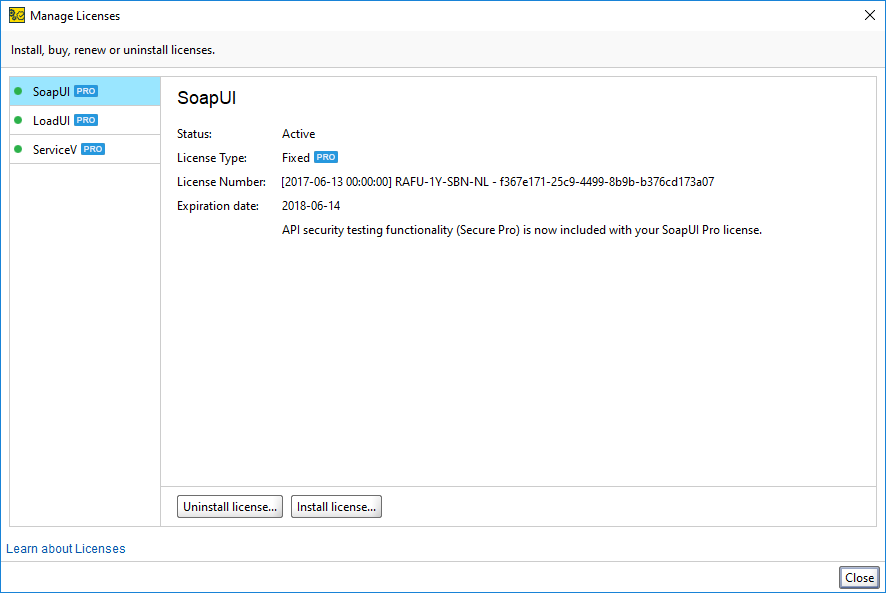Image resolution: width=886 pixels, height=593 pixels.
Task: Click the Manage Licenses title bar app icon
Action: 17,15
